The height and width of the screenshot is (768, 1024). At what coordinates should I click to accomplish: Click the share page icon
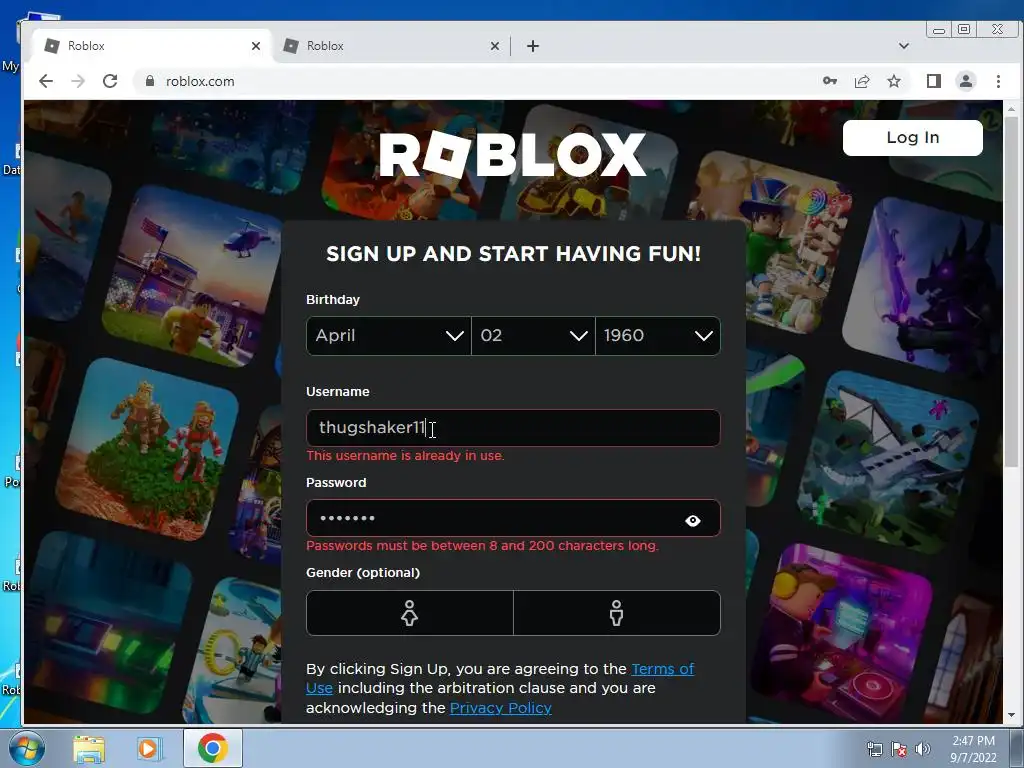tap(862, 81)
